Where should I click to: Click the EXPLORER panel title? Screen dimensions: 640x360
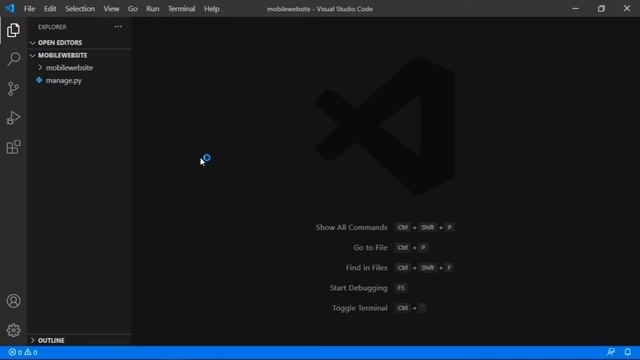pyautogui.click(x=52, y=27)
